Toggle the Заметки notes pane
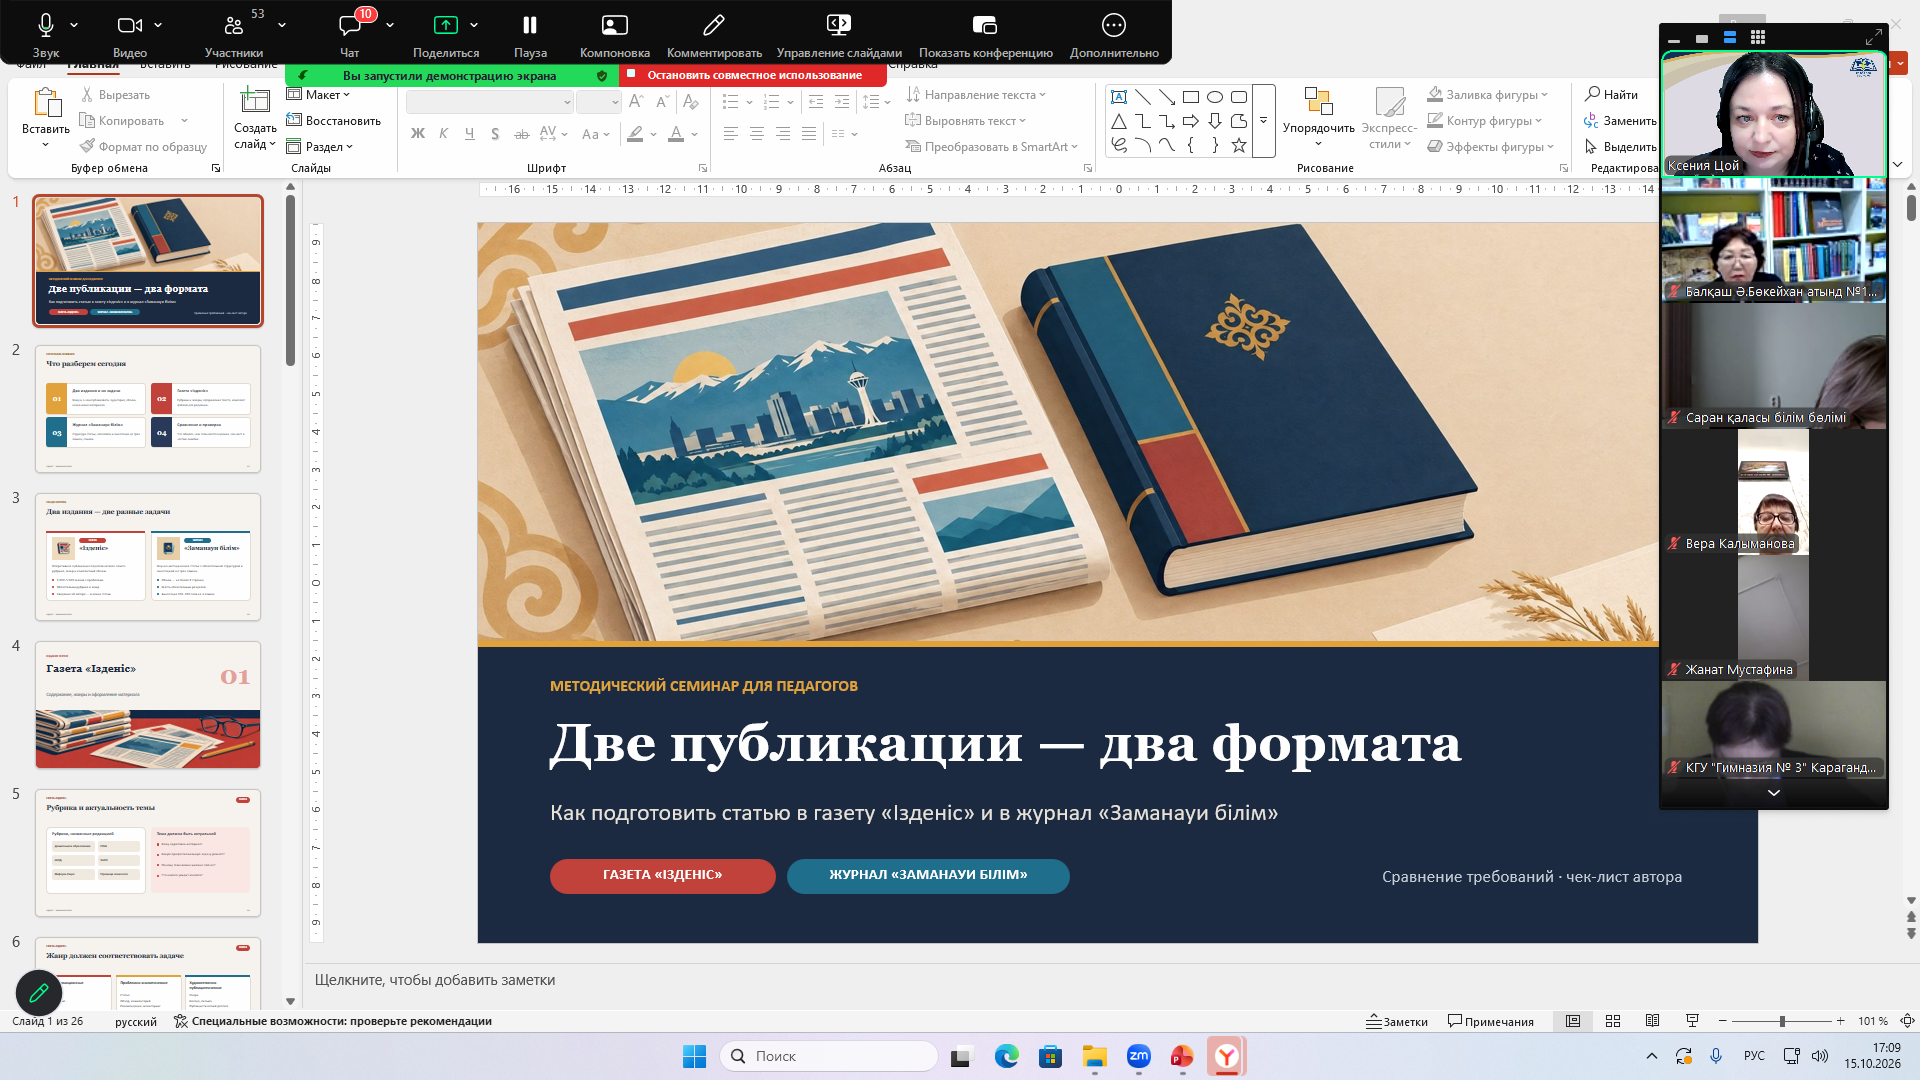 [1397, 1021]
